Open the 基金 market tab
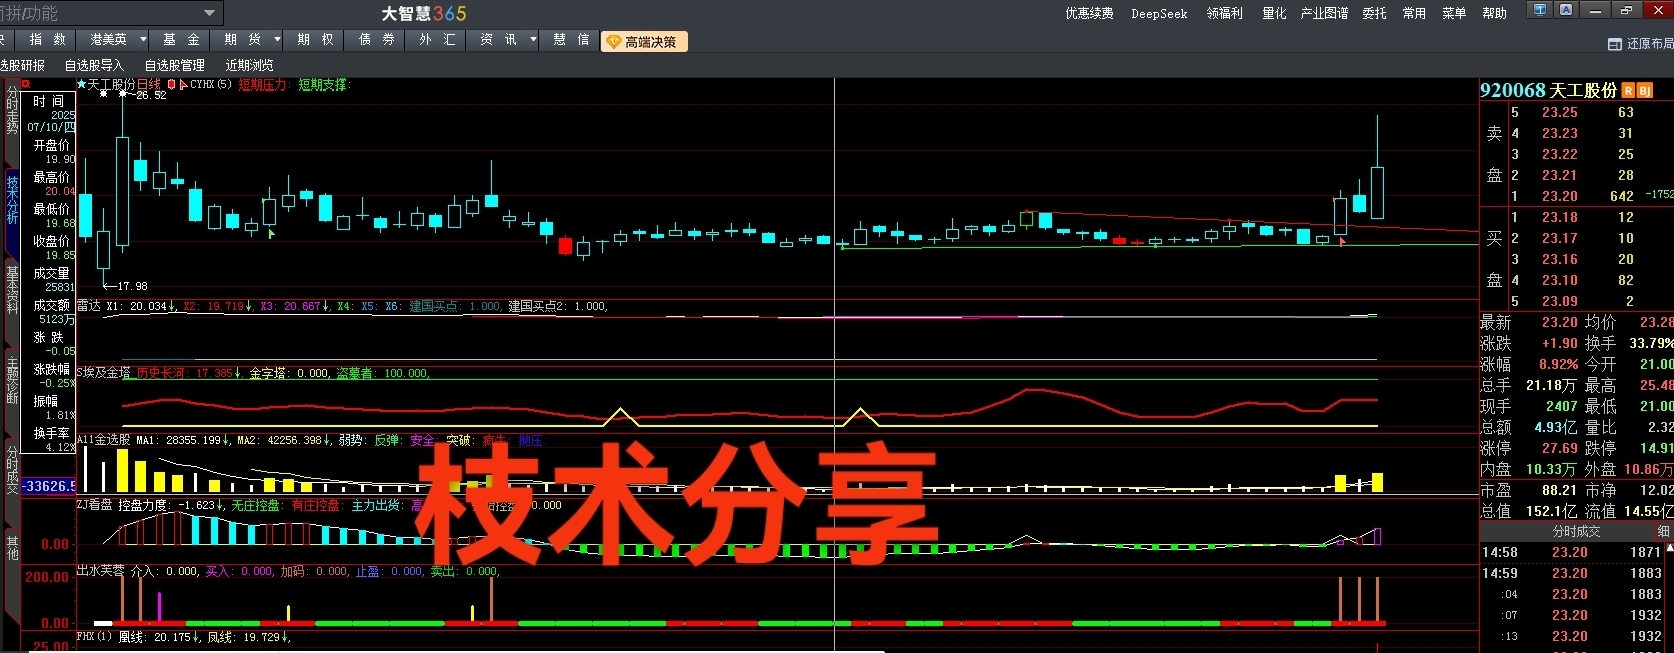Image resolution: width=1674 pixels, height=653 pixels. click(181, 39)
